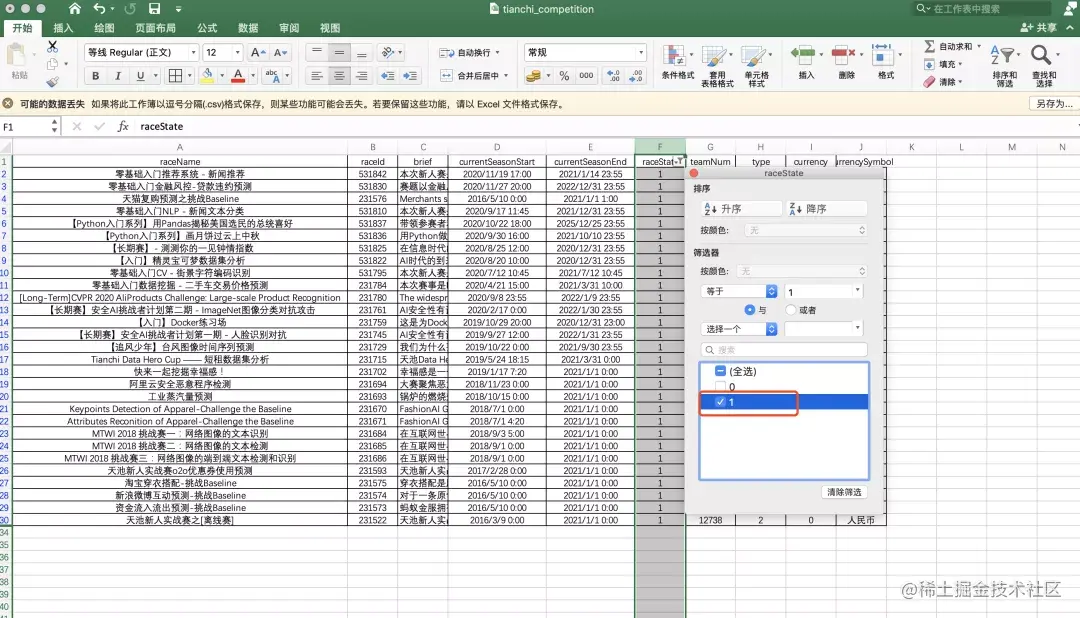Open Sort and Filter (排序和筛选)
The image size is (1080, 618).
(x=1004, y=65)
